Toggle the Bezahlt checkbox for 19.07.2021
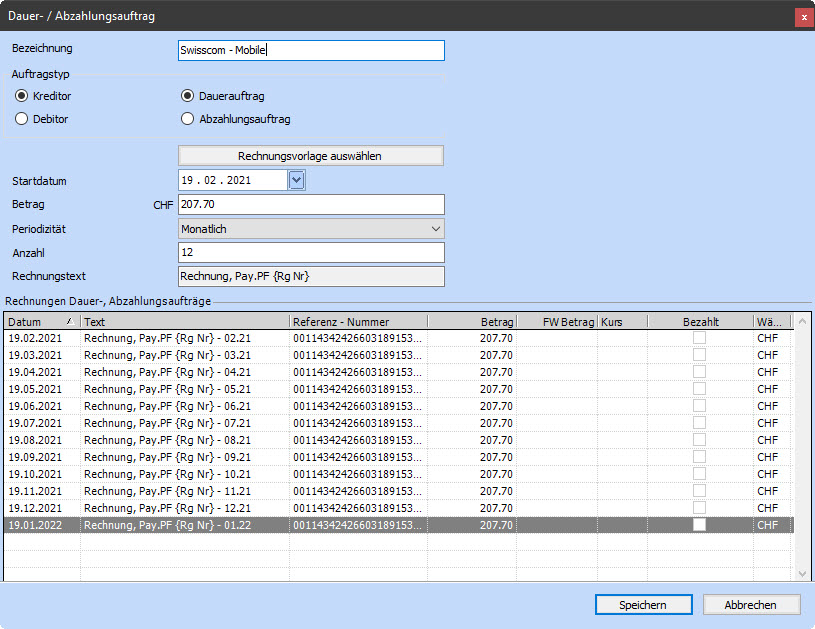815x629 pixels. [x=700, y=423]
